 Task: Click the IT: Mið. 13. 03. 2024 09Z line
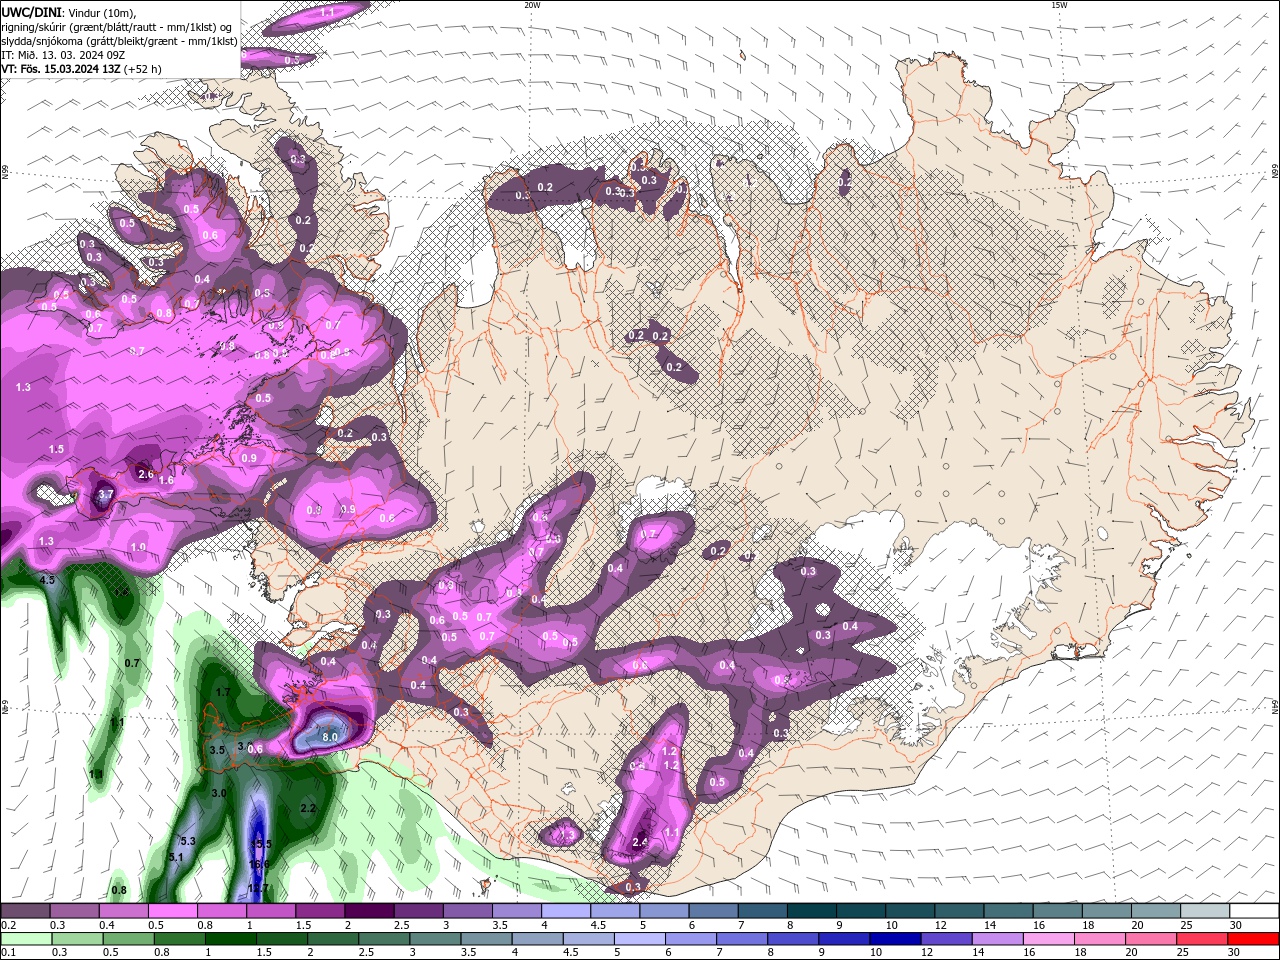(x=63, y=55)
